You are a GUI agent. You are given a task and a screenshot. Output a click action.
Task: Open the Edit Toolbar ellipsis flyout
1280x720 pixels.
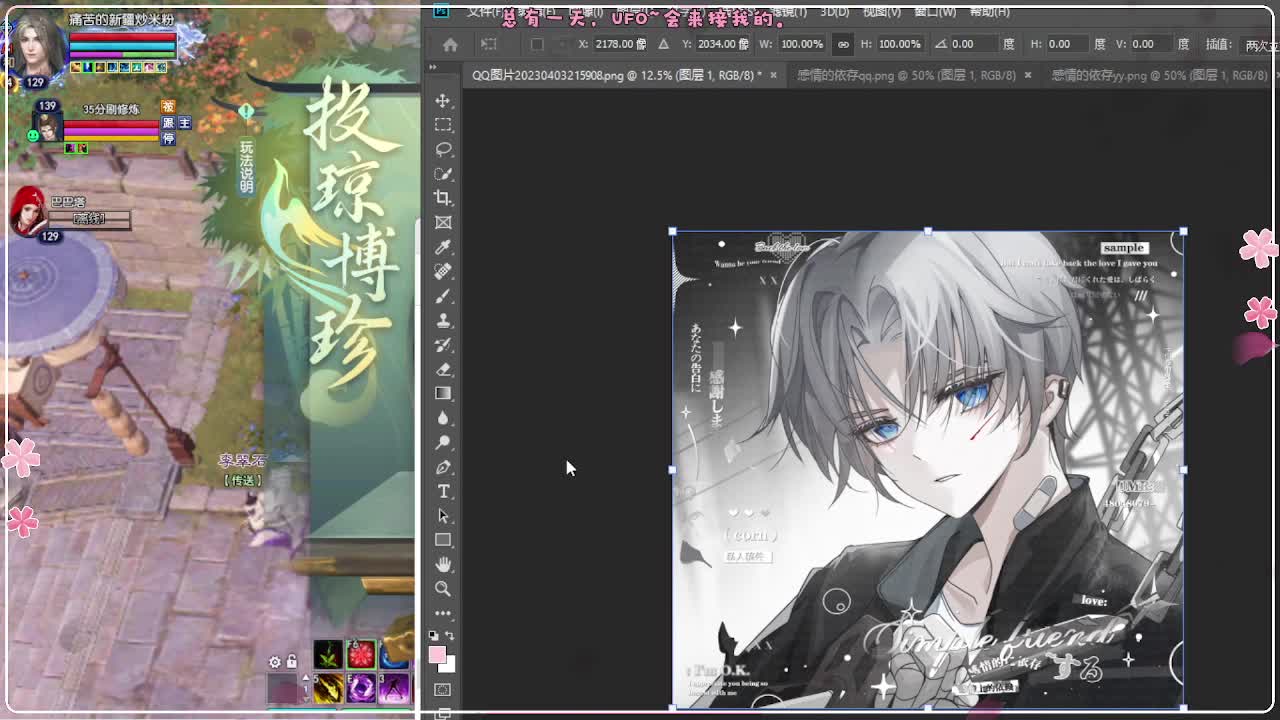tap(443, 612)
